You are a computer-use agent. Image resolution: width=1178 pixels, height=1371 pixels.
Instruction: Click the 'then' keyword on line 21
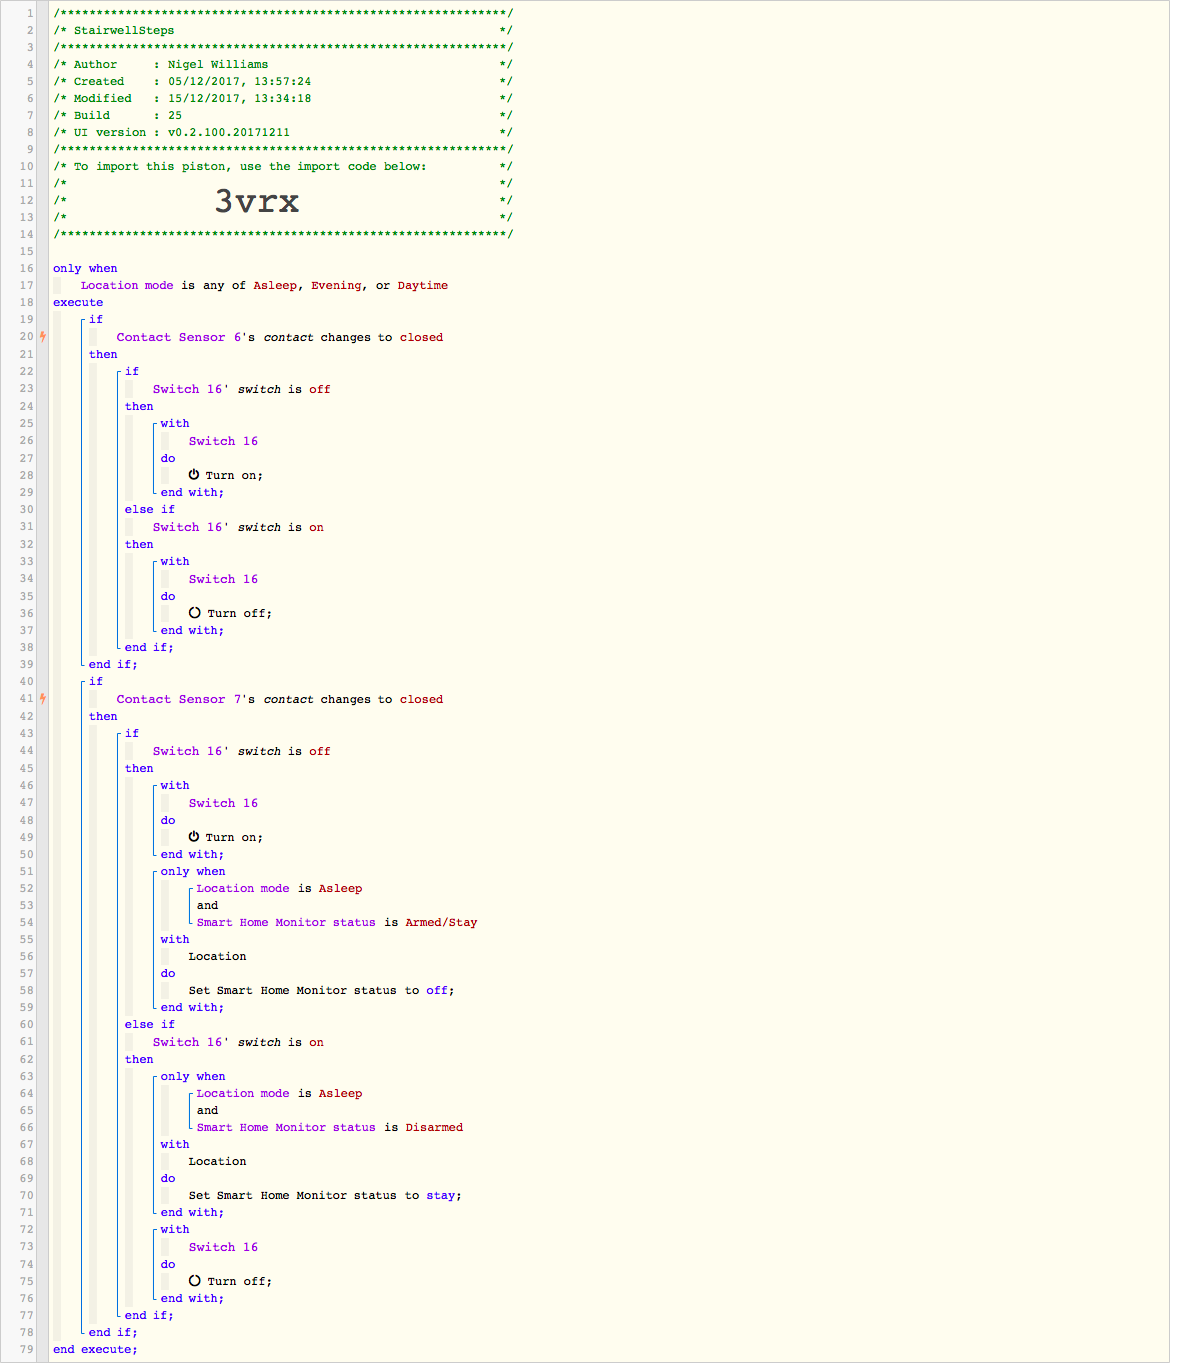coord(103,354)
